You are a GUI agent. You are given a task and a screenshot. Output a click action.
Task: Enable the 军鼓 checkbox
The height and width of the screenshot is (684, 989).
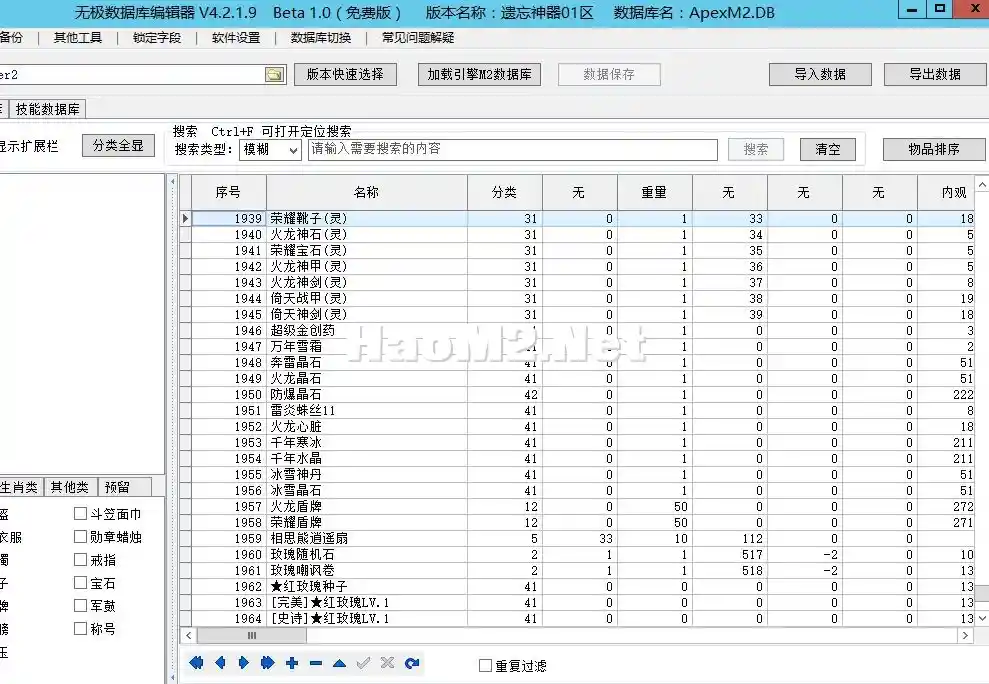click(x=80, y=606)
